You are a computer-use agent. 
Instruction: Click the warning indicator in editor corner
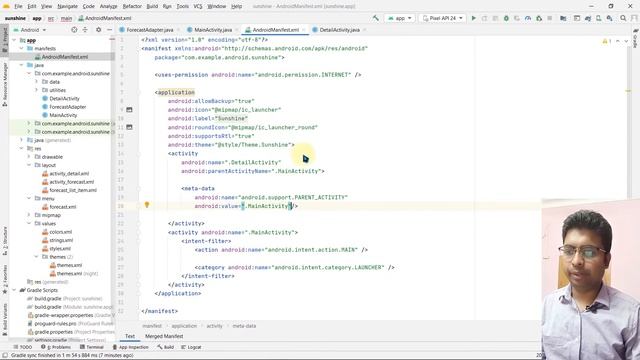click(607, 41)
